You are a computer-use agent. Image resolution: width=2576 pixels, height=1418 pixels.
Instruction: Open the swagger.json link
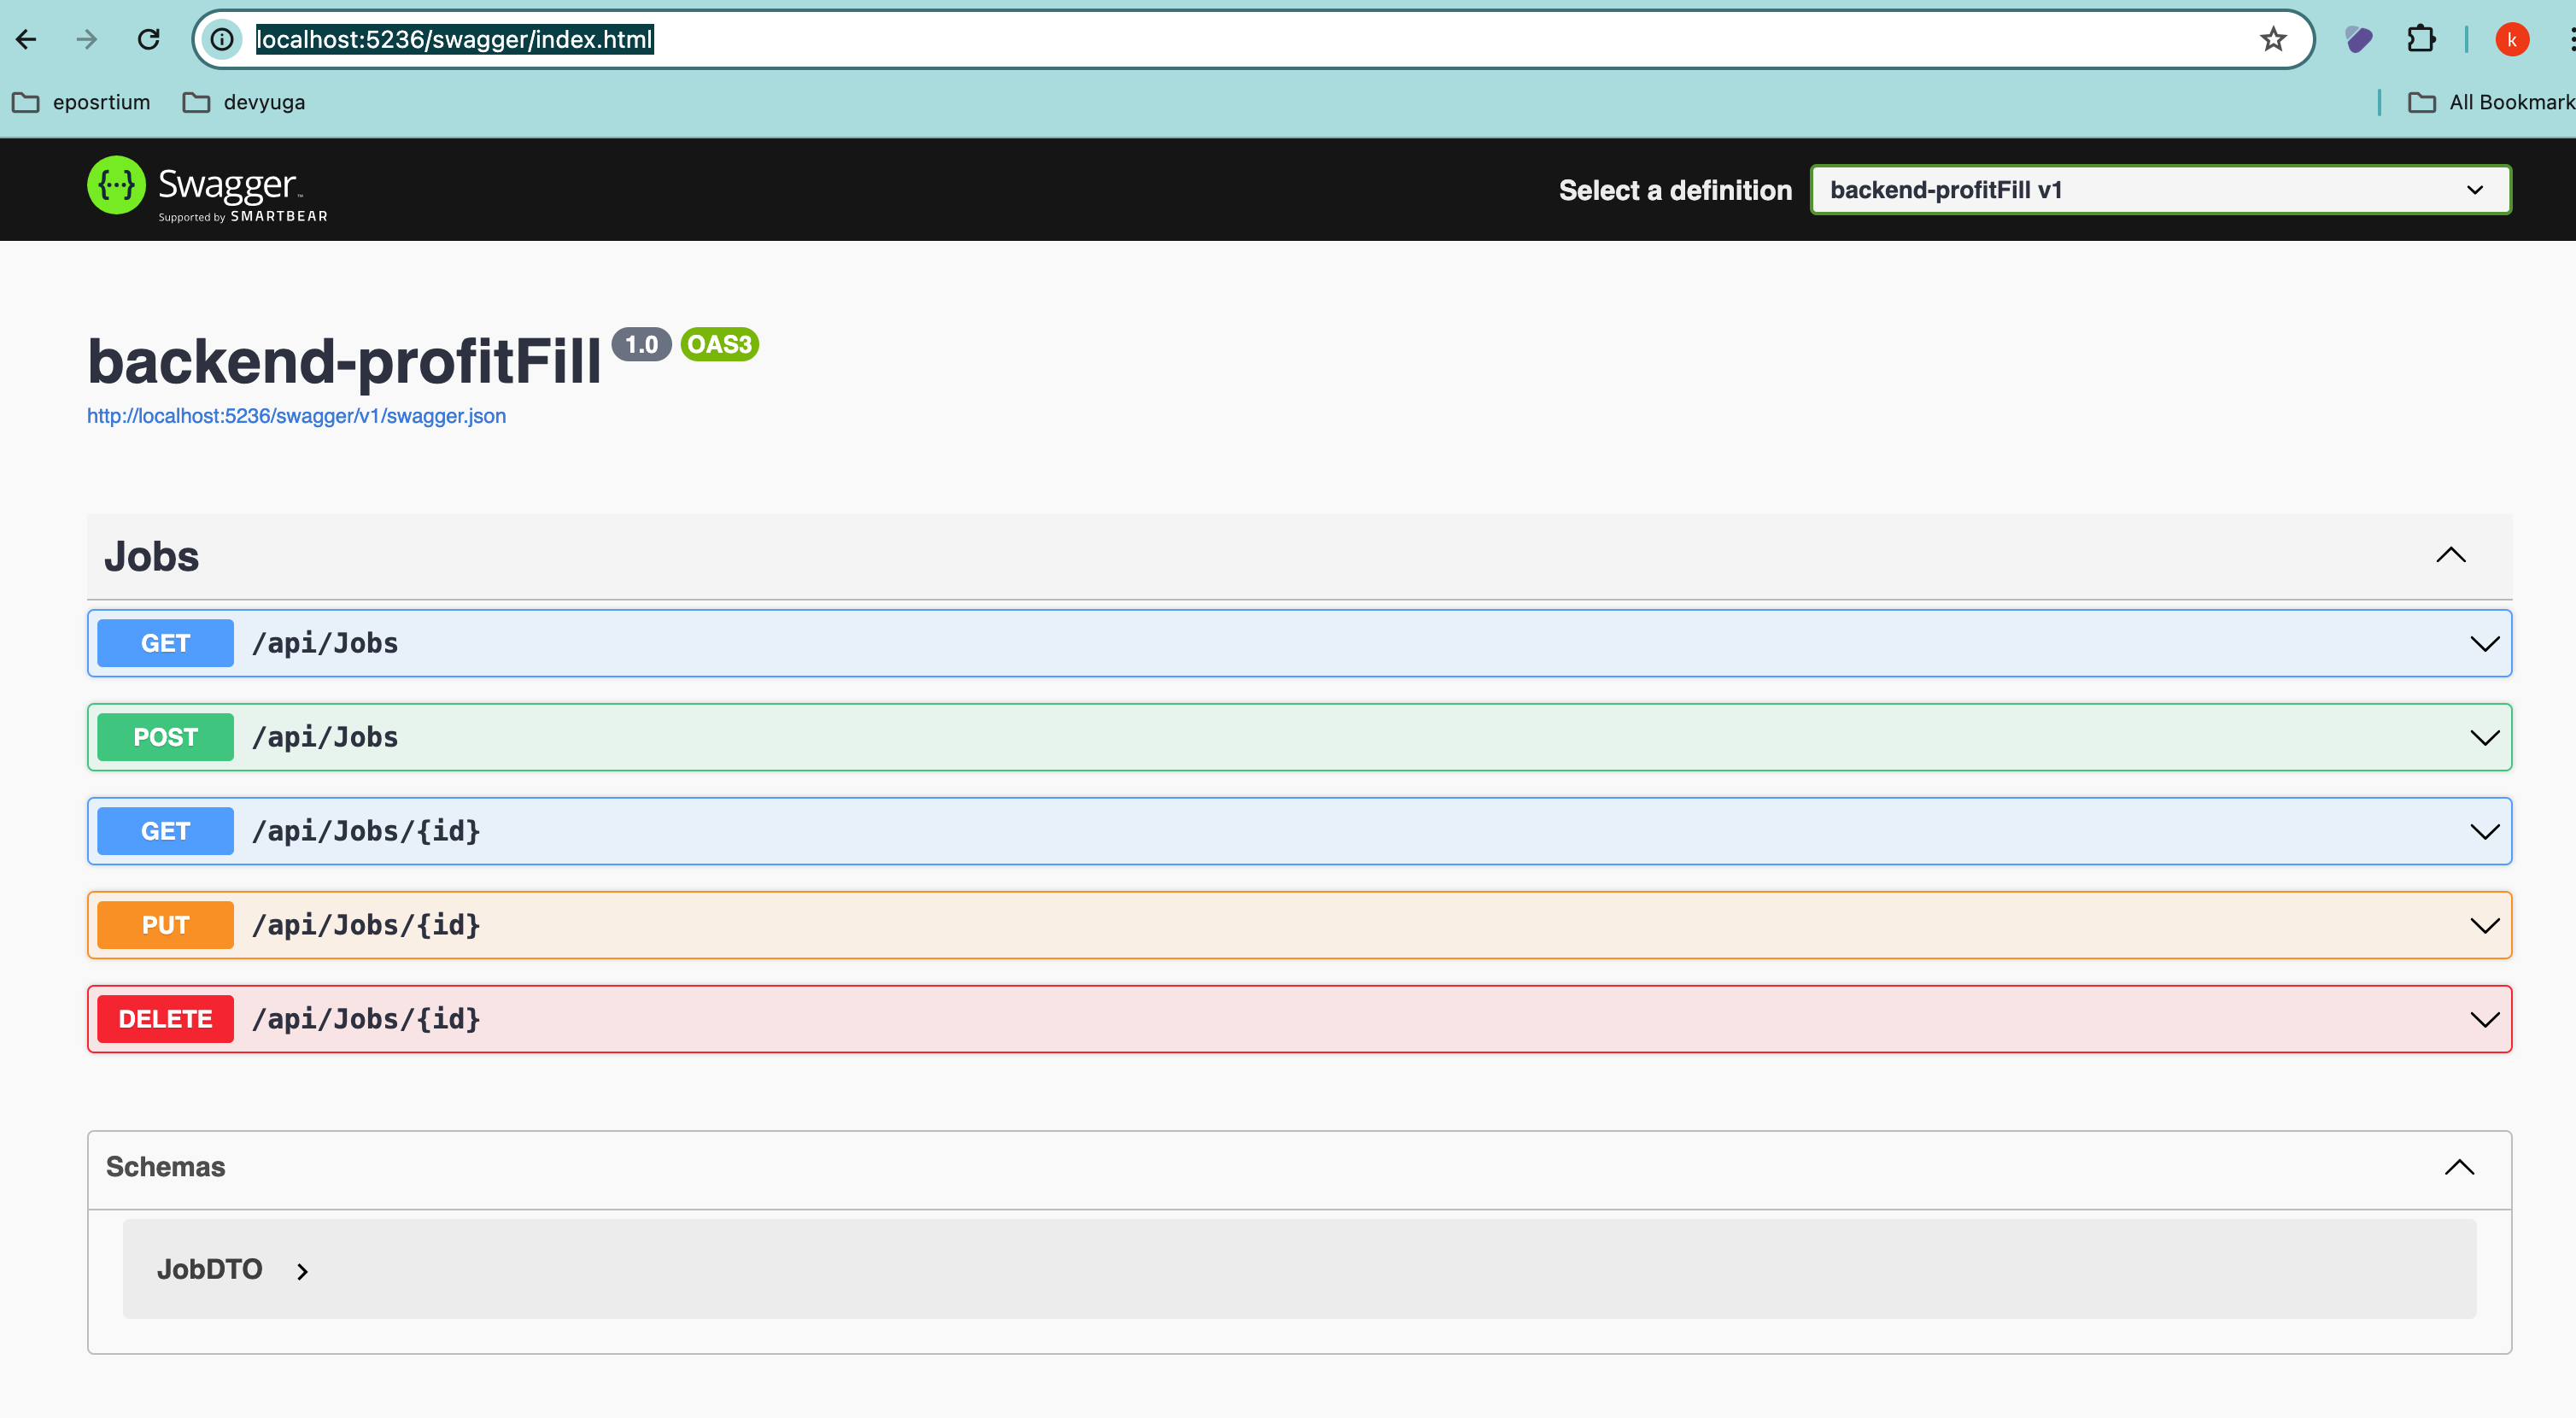pos(296,416)
